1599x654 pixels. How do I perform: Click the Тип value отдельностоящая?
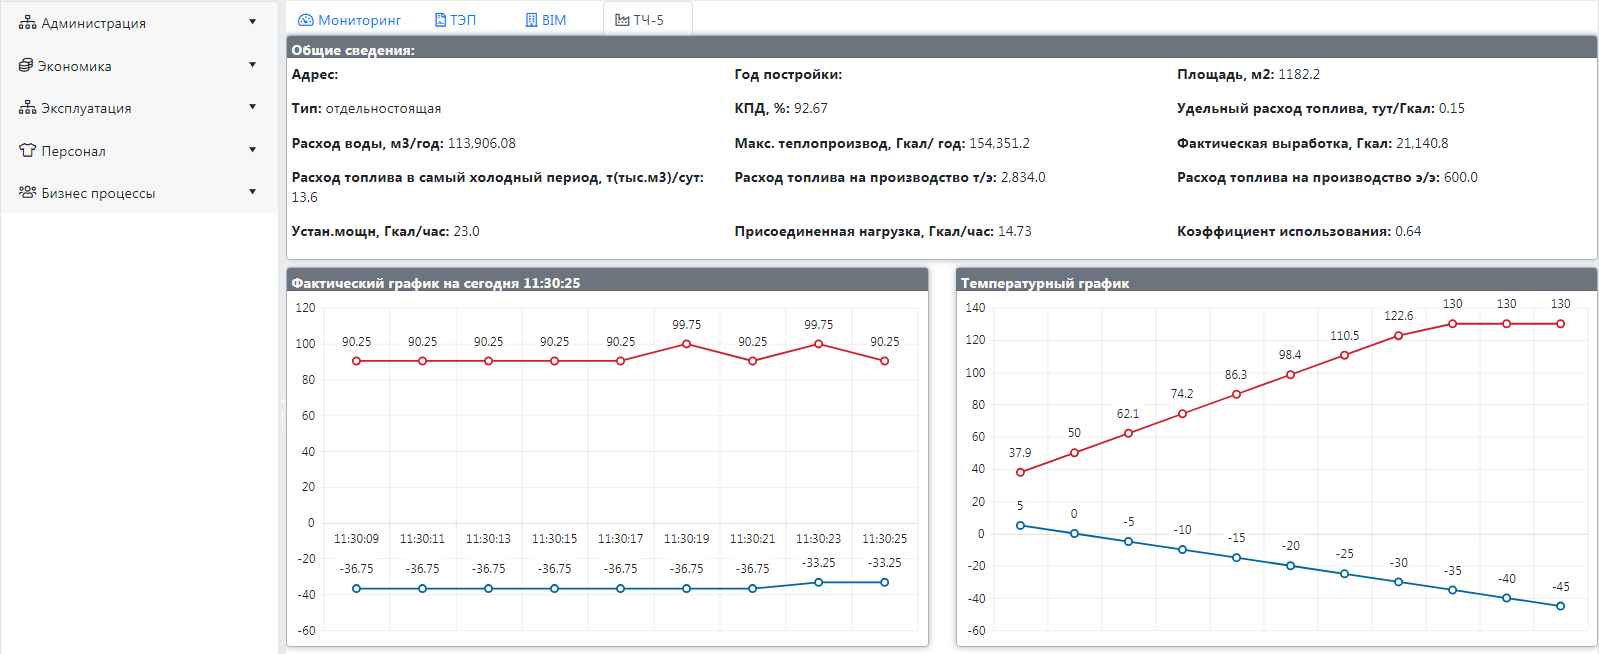[383, 108]
